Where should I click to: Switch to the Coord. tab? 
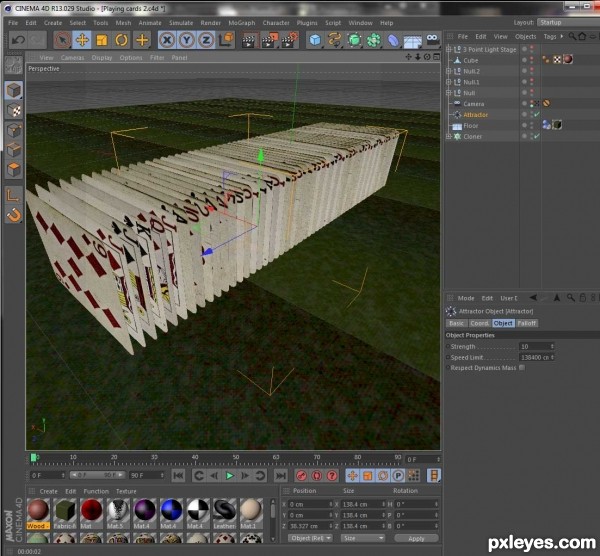pos(479,323)
